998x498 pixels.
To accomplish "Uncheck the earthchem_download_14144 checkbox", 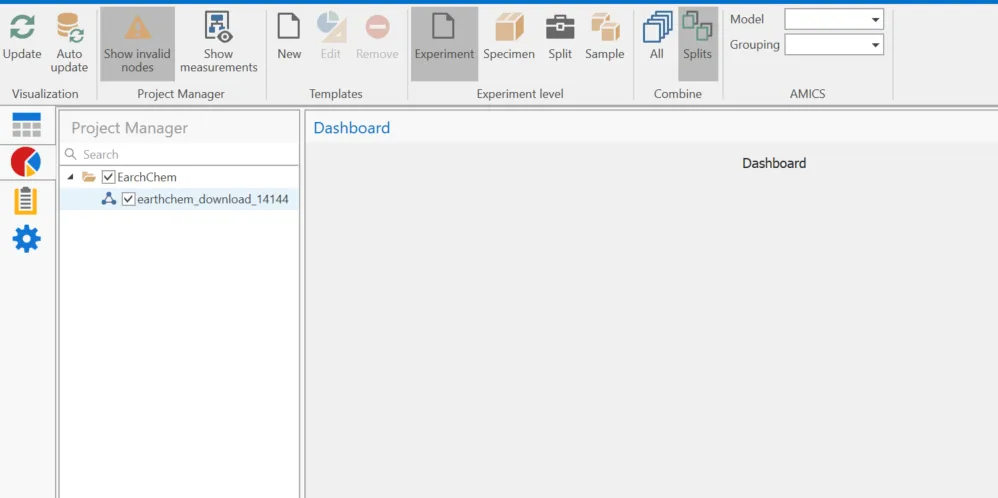I will pos(129,199).
